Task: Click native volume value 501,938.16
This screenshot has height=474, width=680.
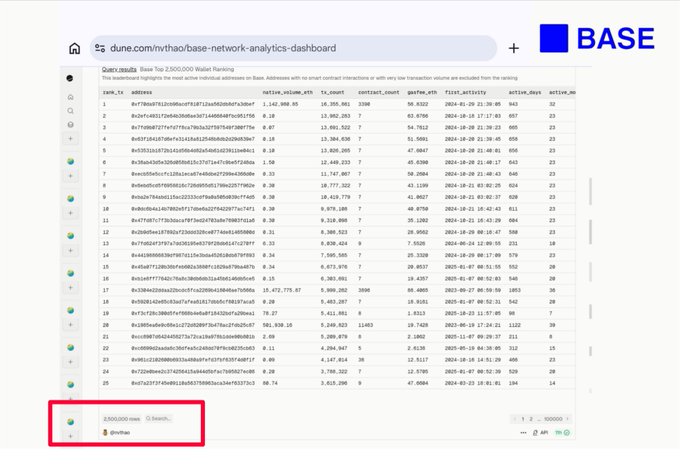Action: coord(277,325)
